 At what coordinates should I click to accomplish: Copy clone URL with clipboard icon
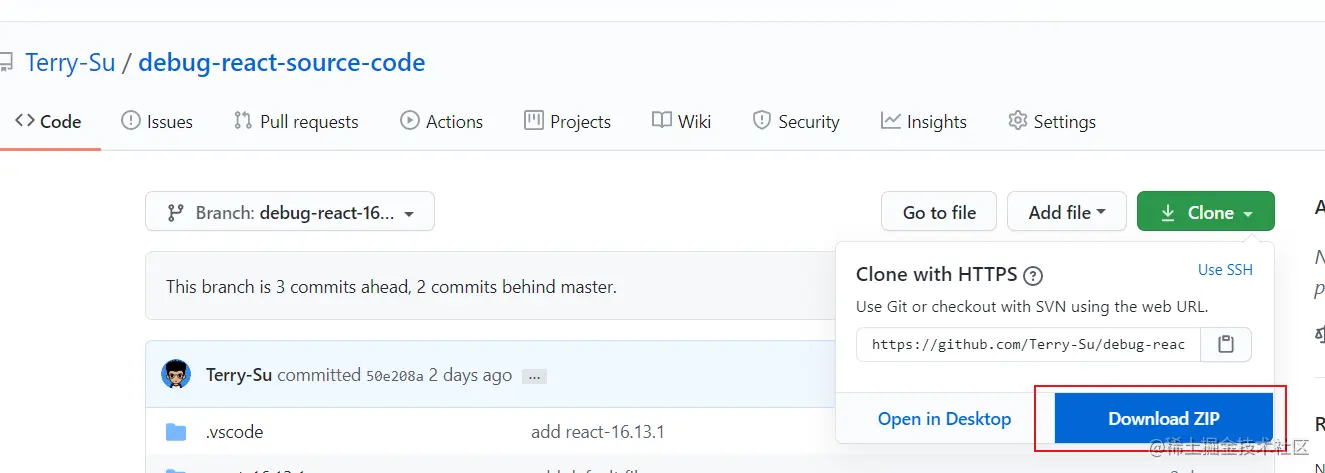pyautogui.click(x=1226, y=344)
